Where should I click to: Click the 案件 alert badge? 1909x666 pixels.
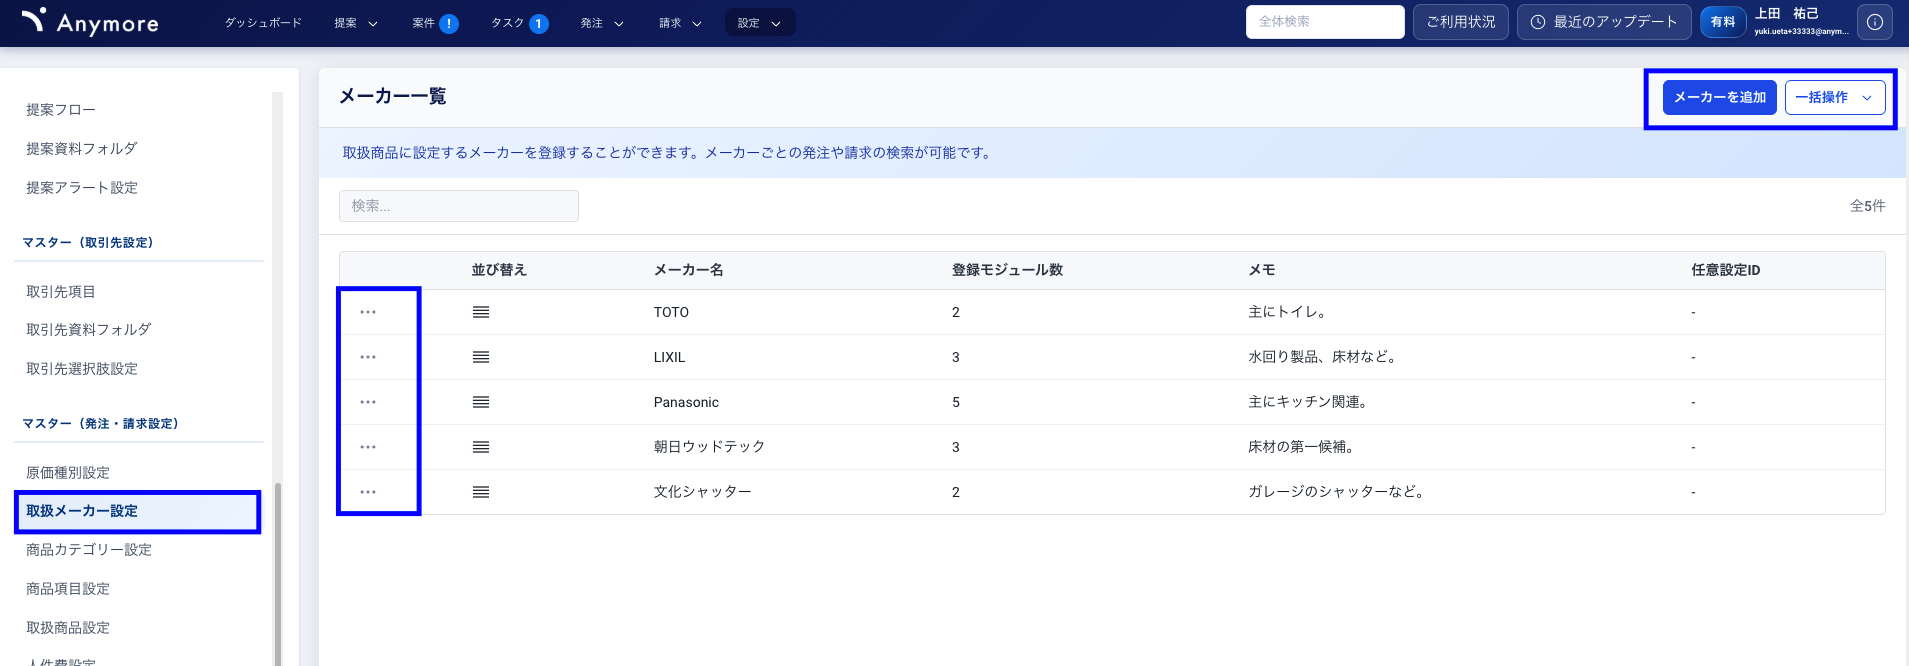(449, 23)
